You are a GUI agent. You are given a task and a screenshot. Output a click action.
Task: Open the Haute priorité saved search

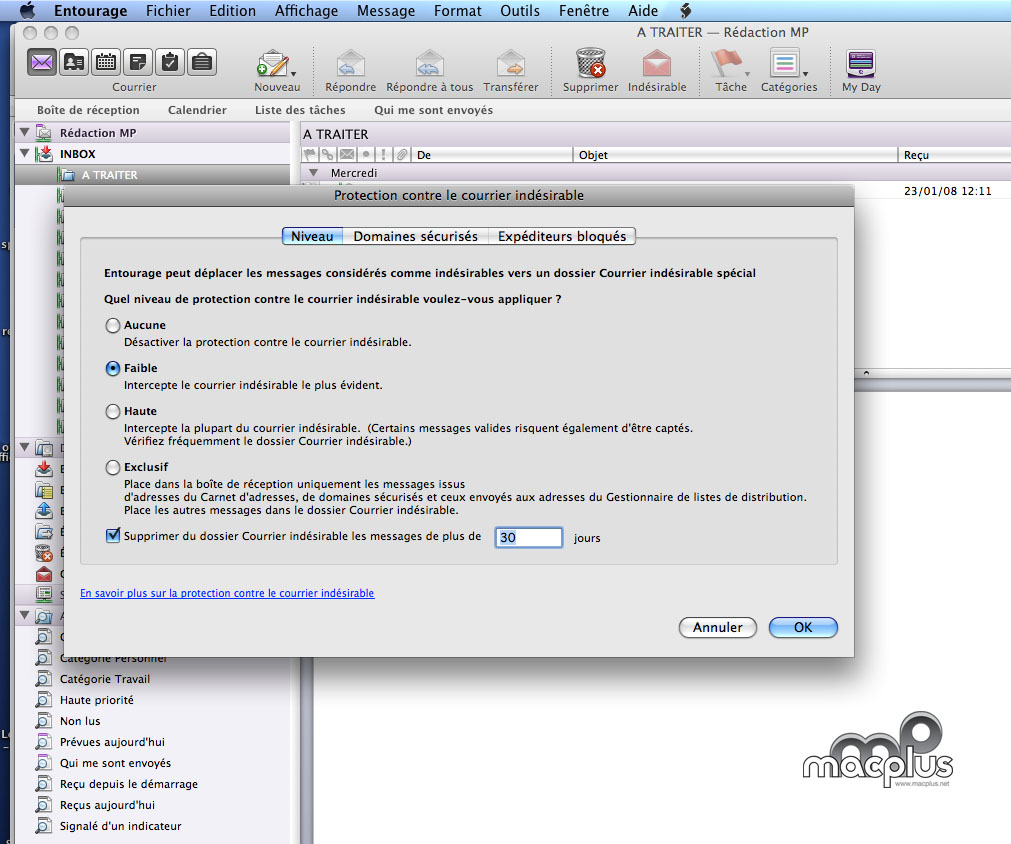point(97,700)
